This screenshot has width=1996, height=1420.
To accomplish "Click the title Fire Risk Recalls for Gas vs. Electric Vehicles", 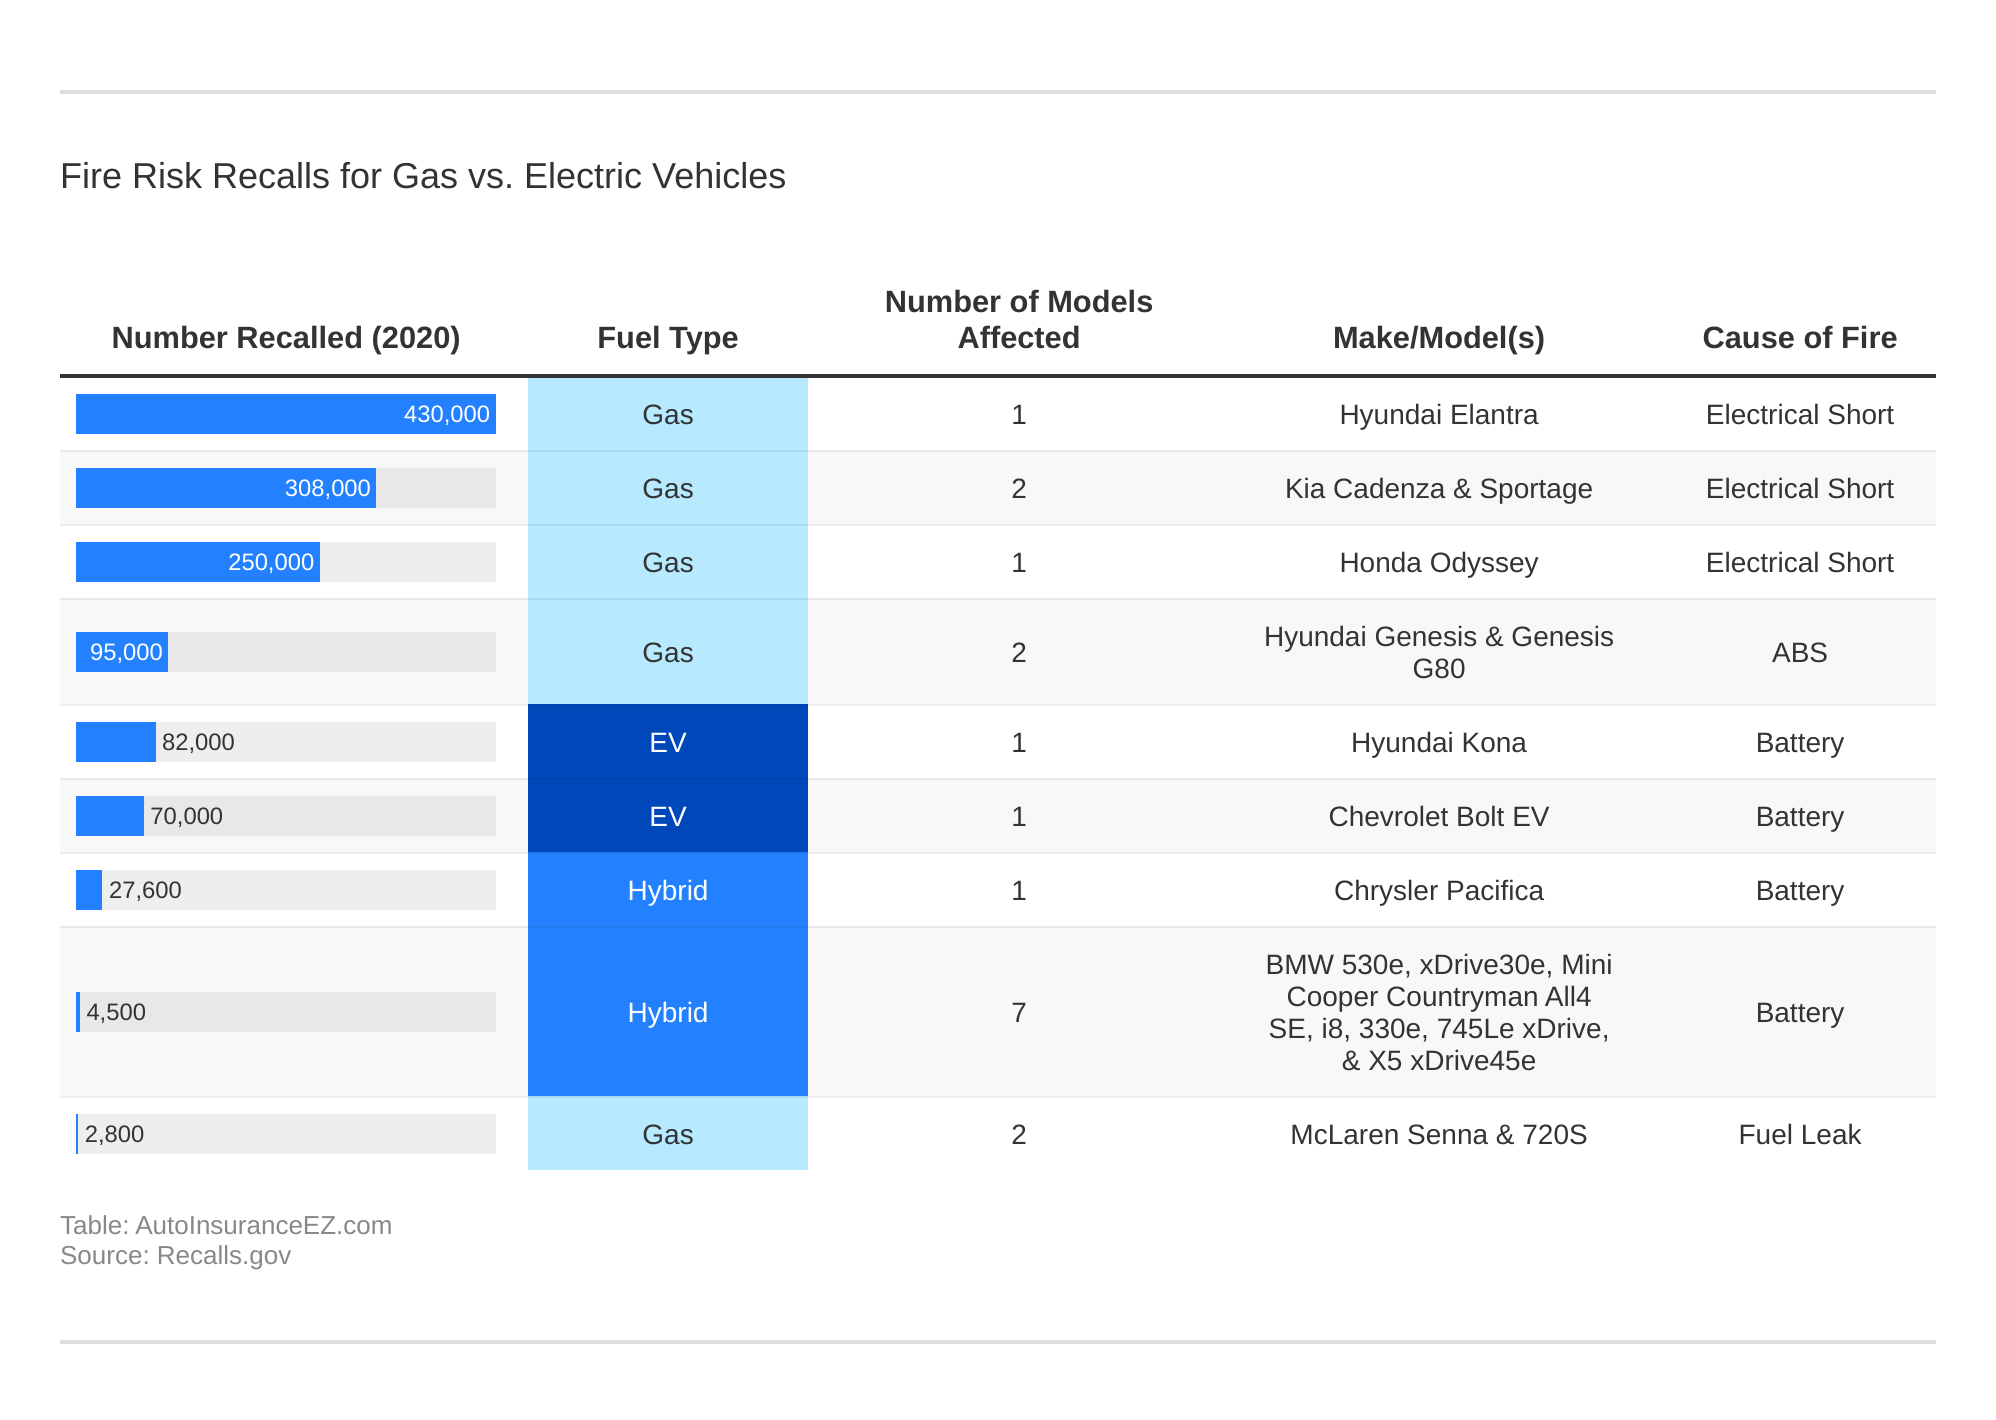I will tap(421, 176).
